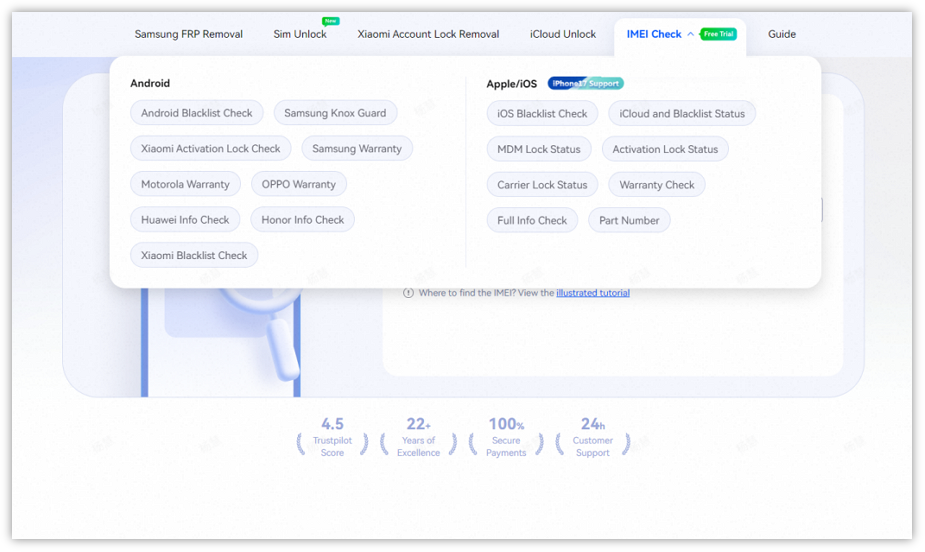Screen dimensions: 925x552
Task: Select Samsung Knox Guard
Action: click(x=335, y=113)
